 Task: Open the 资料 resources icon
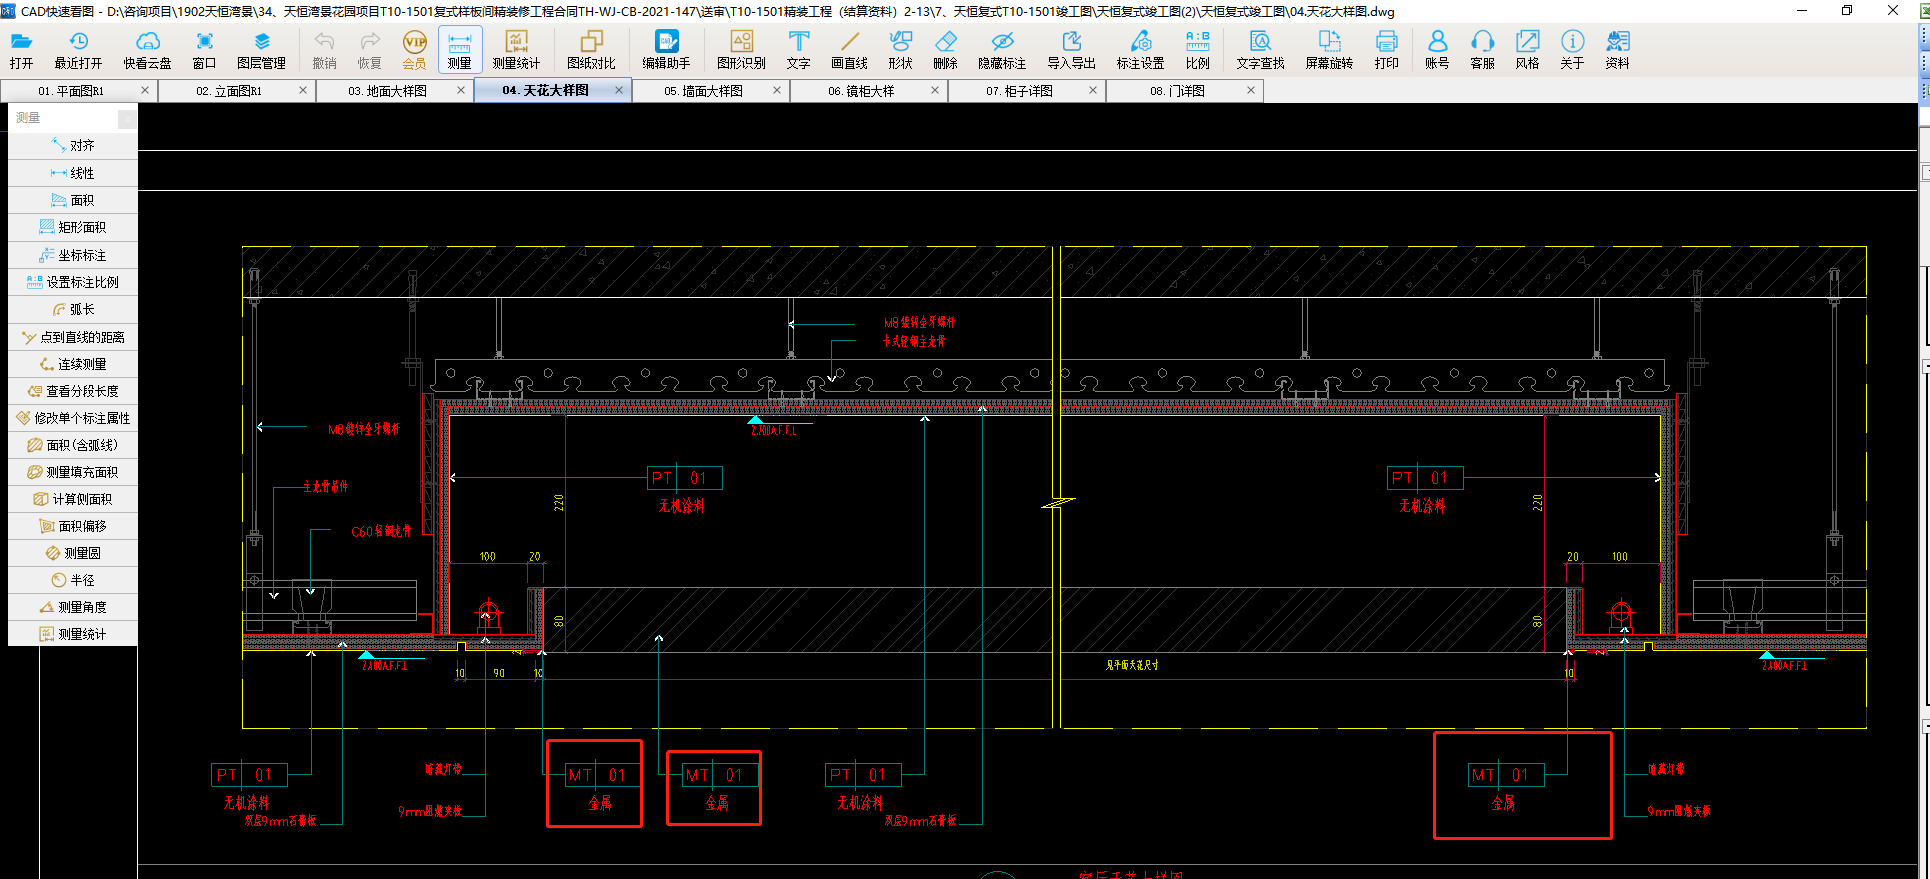[1617, 49]
